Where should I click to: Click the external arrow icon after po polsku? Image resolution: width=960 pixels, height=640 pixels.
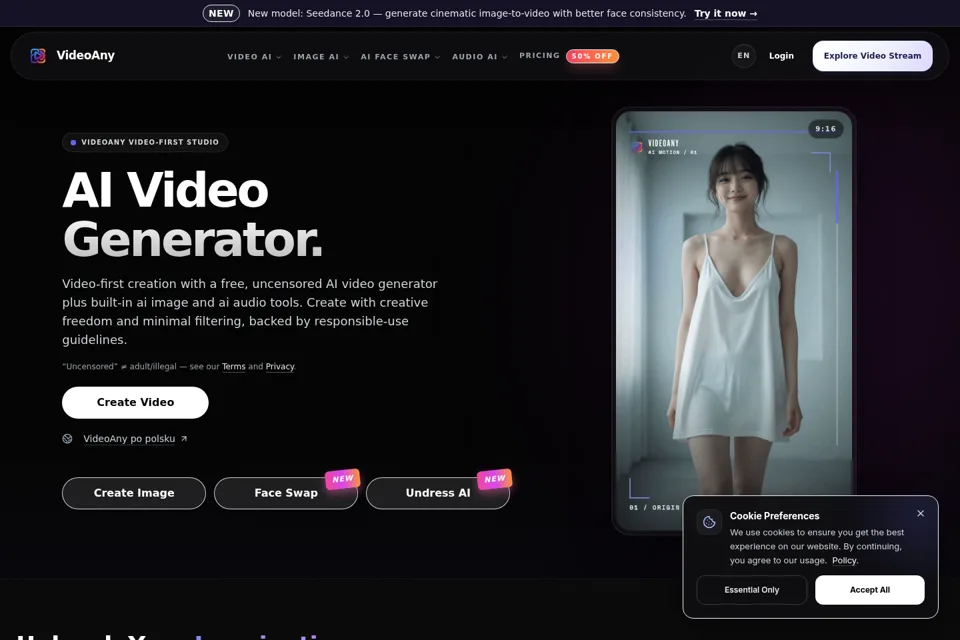[184, 439]
